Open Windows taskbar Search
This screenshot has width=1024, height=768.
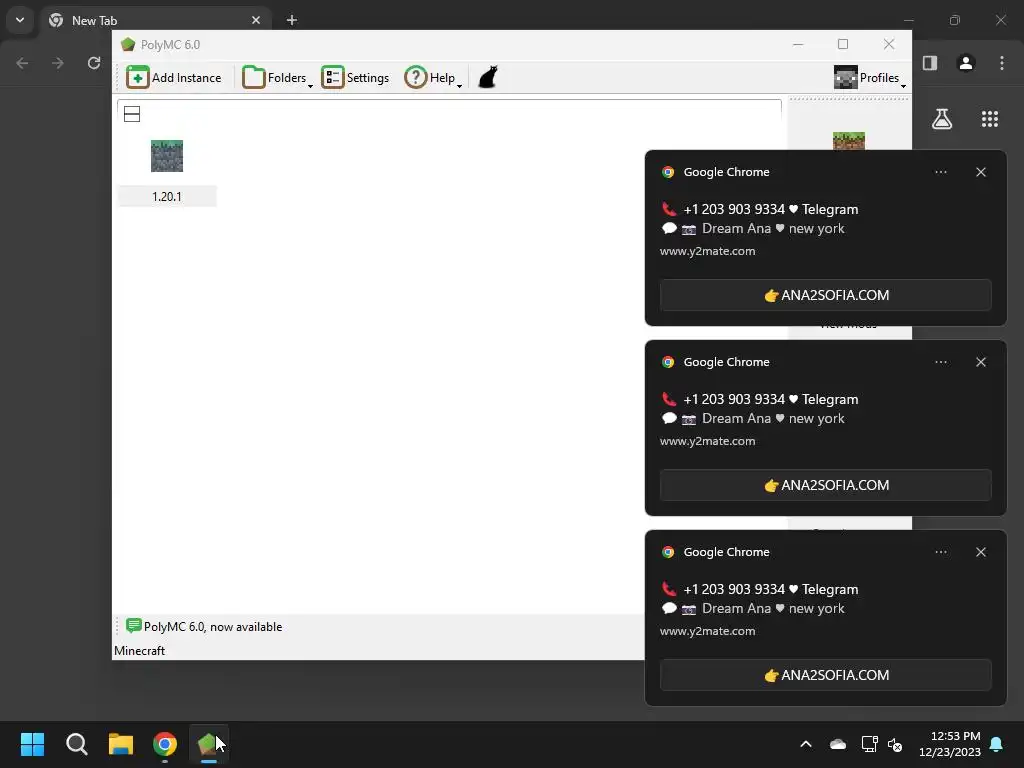coord(76,744)
